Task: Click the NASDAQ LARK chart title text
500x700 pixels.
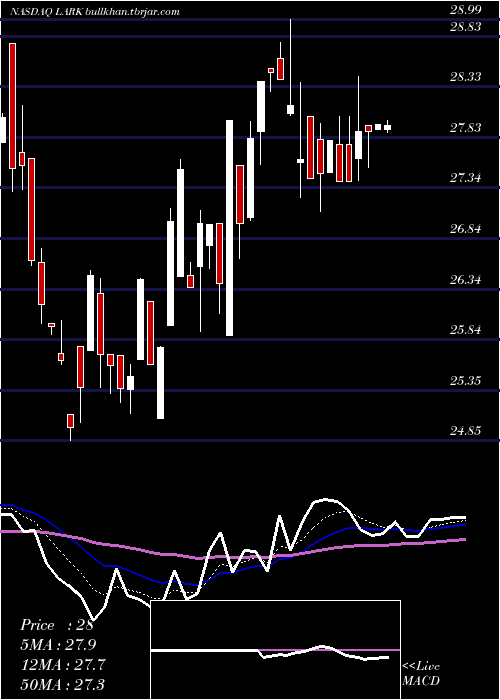Action: point(94,12)
